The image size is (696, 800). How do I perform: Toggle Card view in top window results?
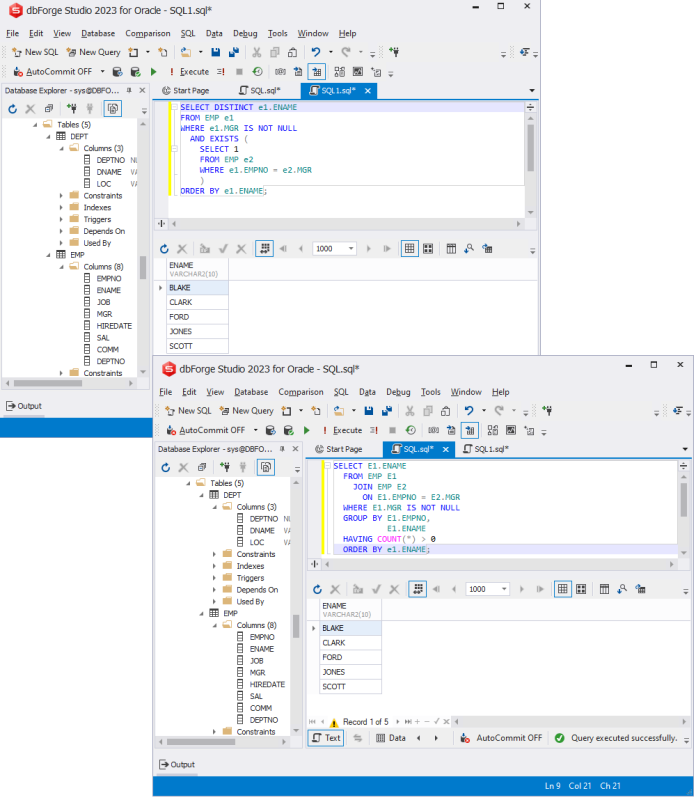428,249
